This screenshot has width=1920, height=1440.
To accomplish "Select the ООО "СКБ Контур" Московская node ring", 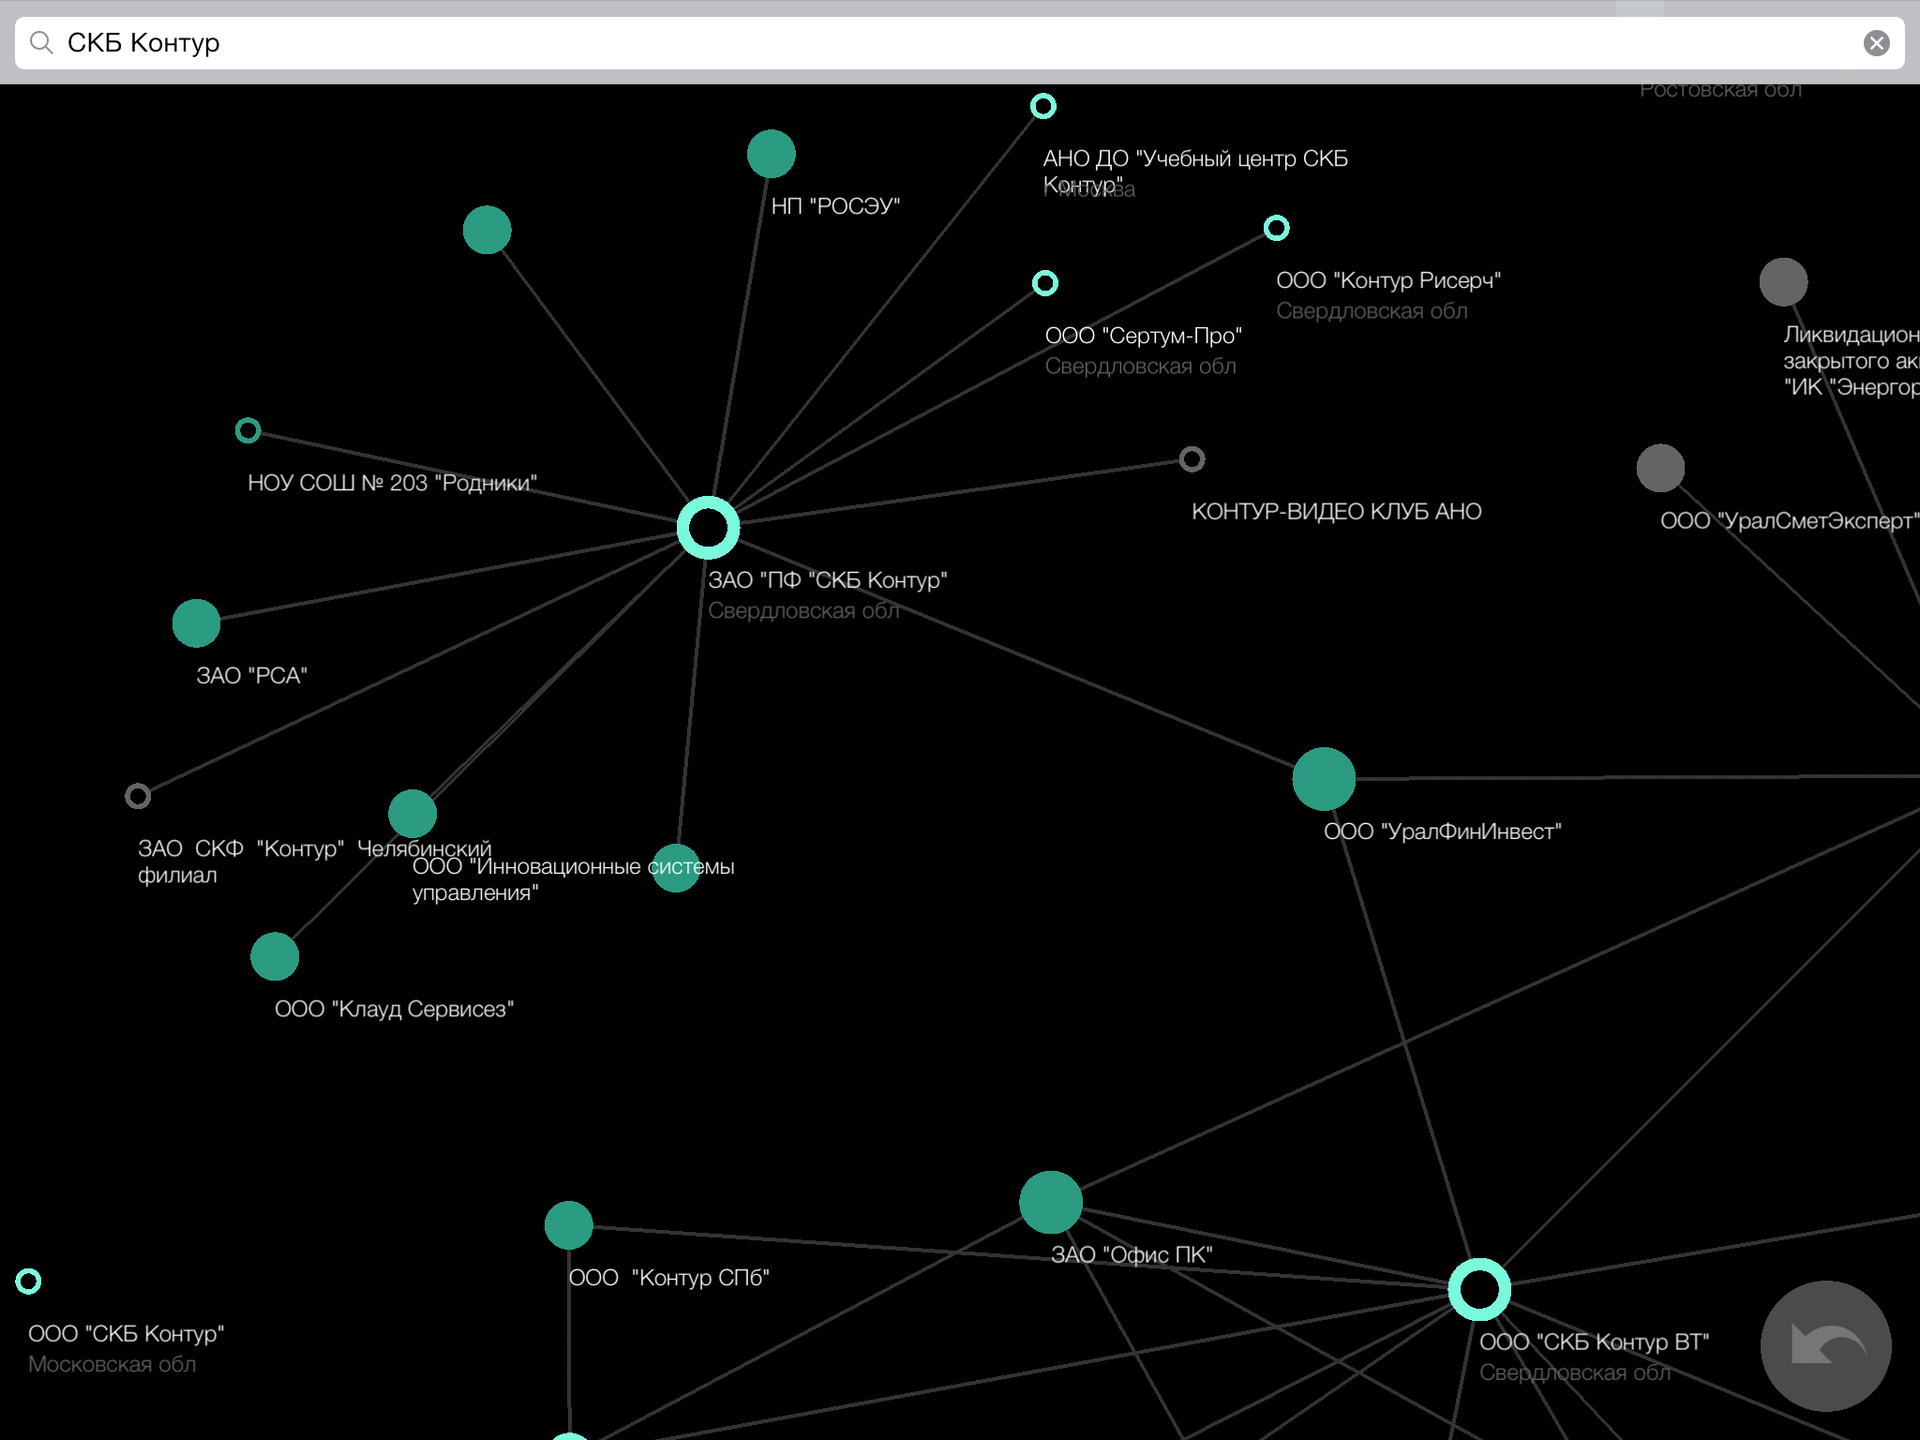I will pyautogui.click(x=28, y=1282).
